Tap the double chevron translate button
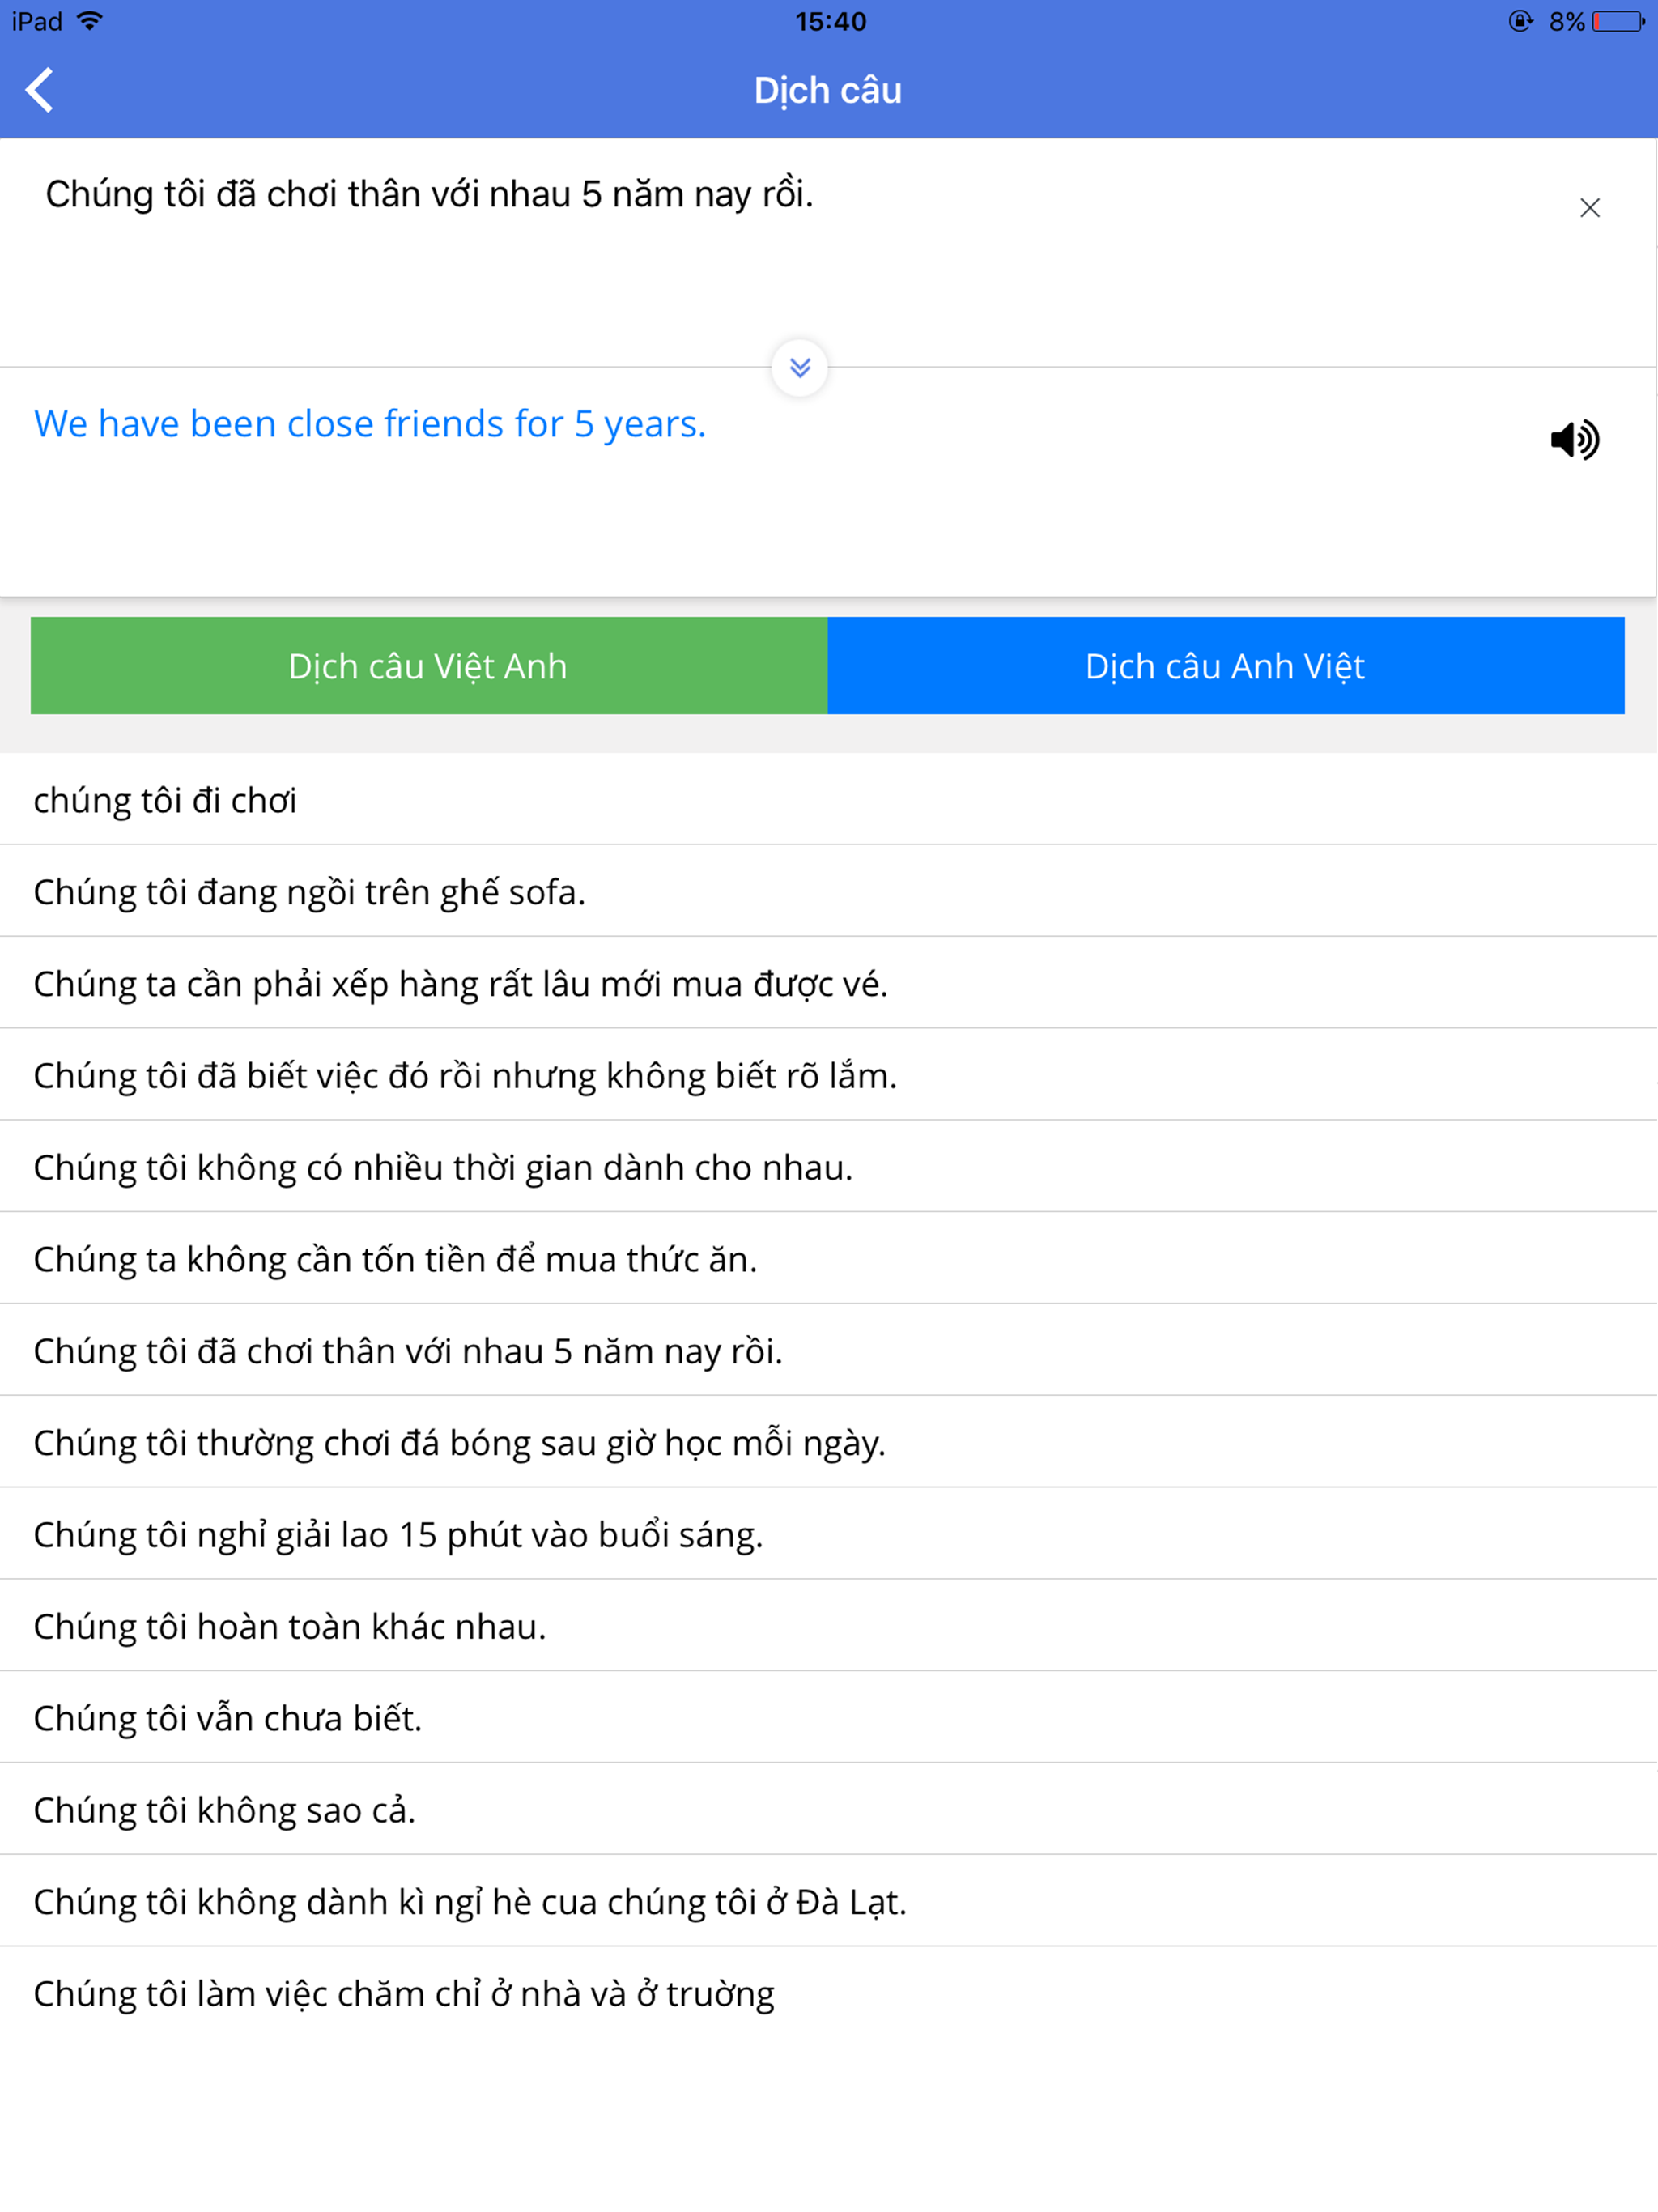1658x2212 pixels. pyautogui.click(x=799, y=368)
